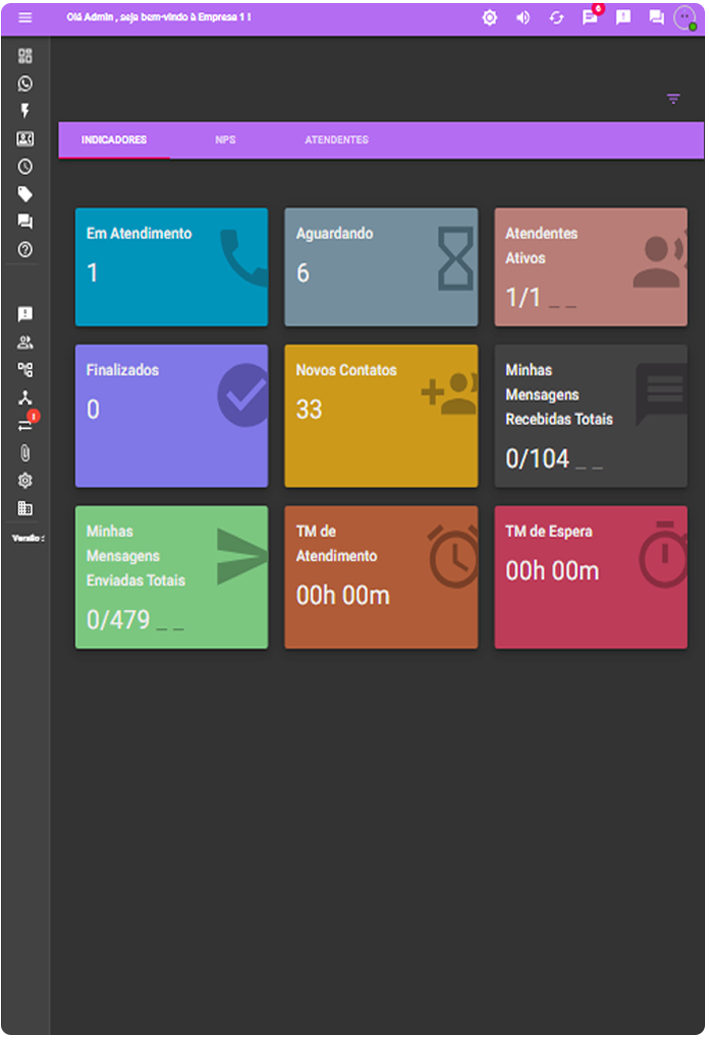Open the contacts card icon in sidebar
709x1040 pixels.
click(25, 139)
